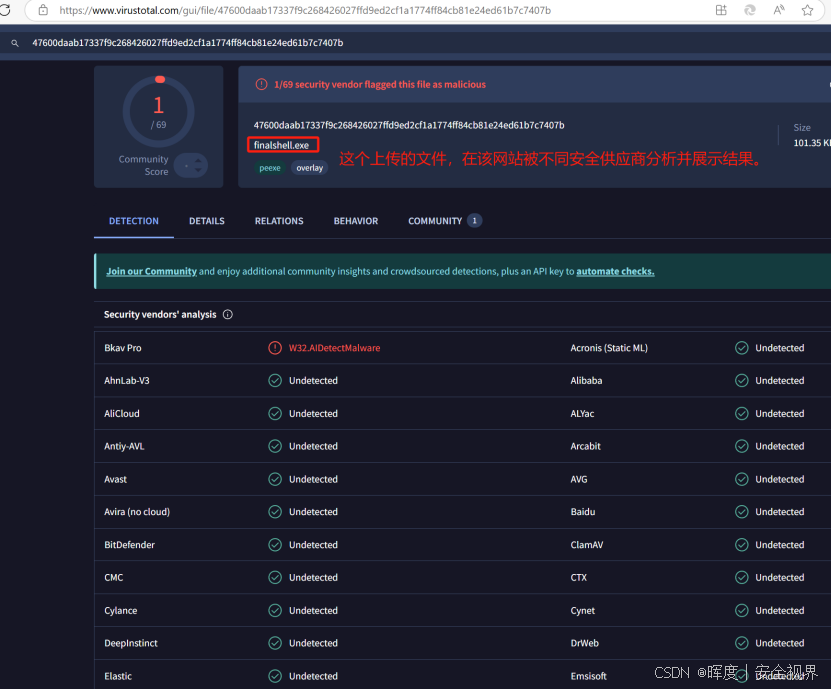This screenshot has height=689, width=831.
Task: Click Alibaba undetected check icon
Action: (x=742, y=381)
